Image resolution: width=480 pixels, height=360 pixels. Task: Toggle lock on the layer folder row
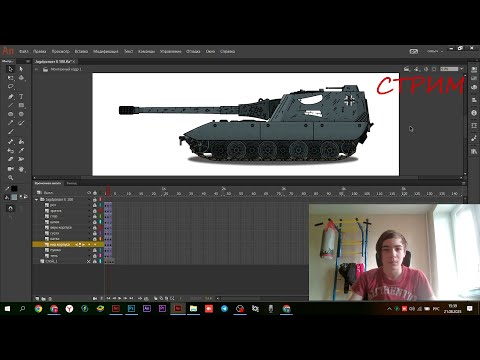[95, 200]
